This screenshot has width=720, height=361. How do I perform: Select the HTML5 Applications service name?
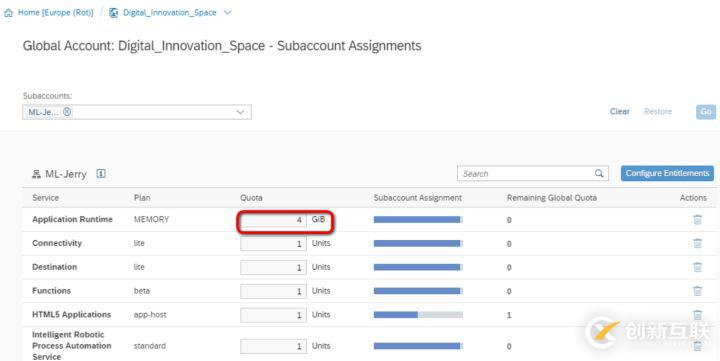72,315
